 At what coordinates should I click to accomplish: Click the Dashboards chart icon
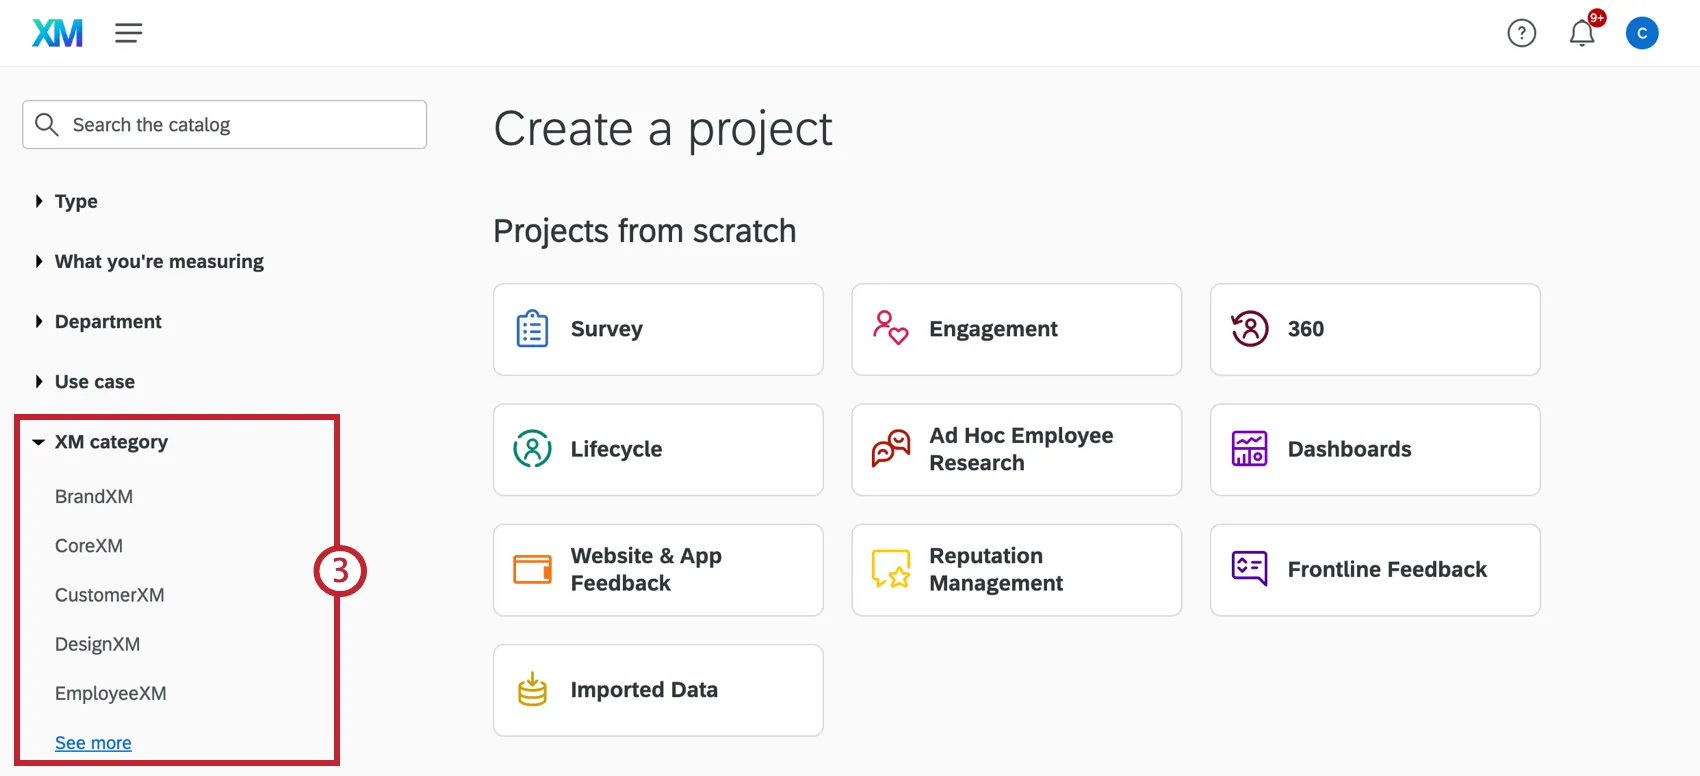tap(1249, 449)
